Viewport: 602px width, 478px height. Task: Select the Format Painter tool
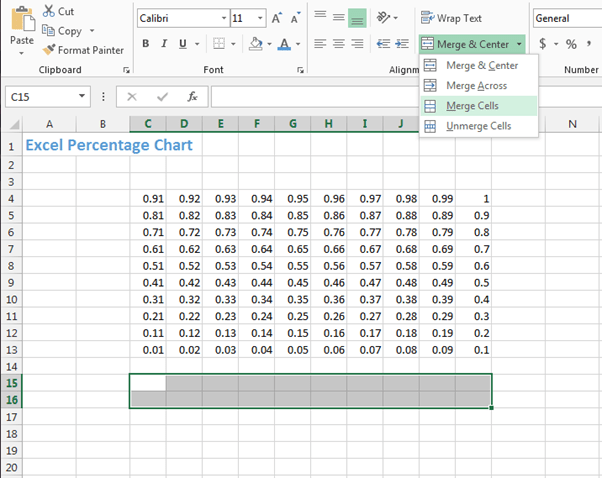click(49, 50)
